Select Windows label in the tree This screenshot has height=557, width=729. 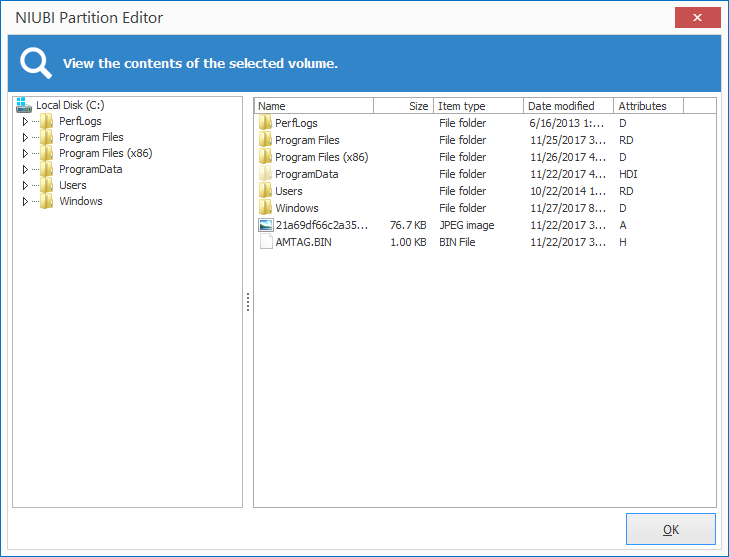[x=81, y=201]
